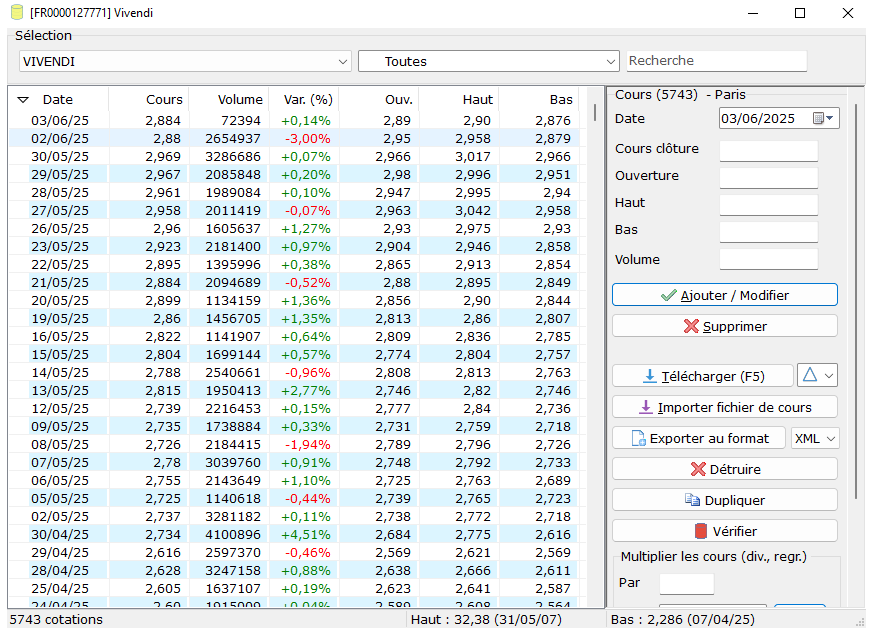
Task: Focus the Recherche search field
Action: 717,60
